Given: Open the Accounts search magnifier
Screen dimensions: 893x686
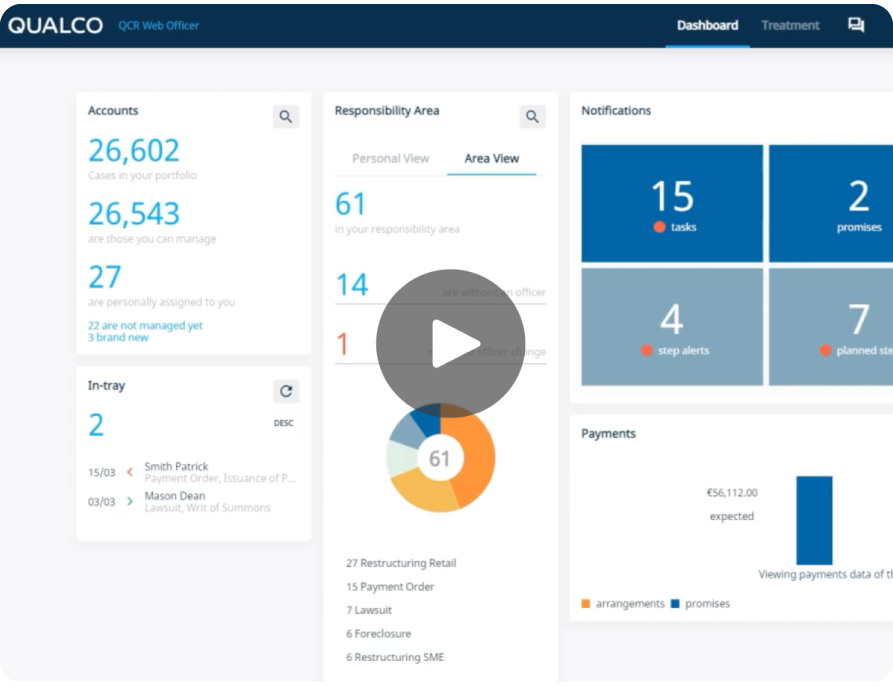Looking at the screenshot, I should (x=285, y=116).
